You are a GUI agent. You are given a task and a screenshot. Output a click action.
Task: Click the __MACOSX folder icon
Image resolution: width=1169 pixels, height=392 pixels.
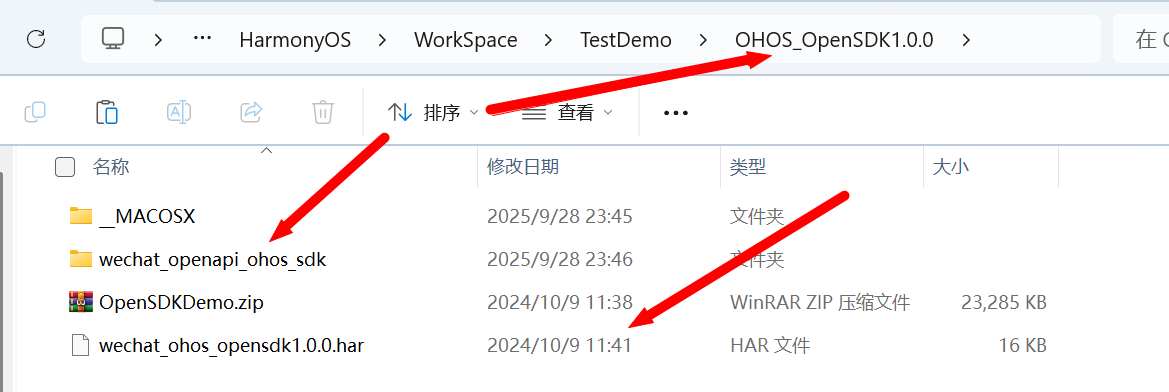coord(81,216)
